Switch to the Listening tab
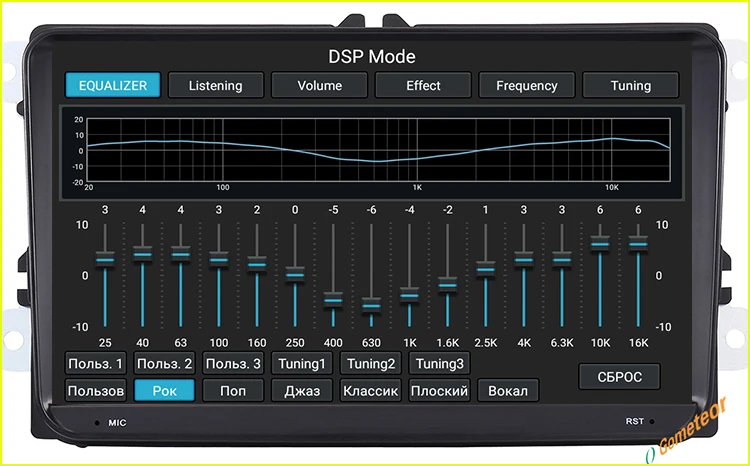The height and width of the screenshot is (466, 750). click(216, 85)
